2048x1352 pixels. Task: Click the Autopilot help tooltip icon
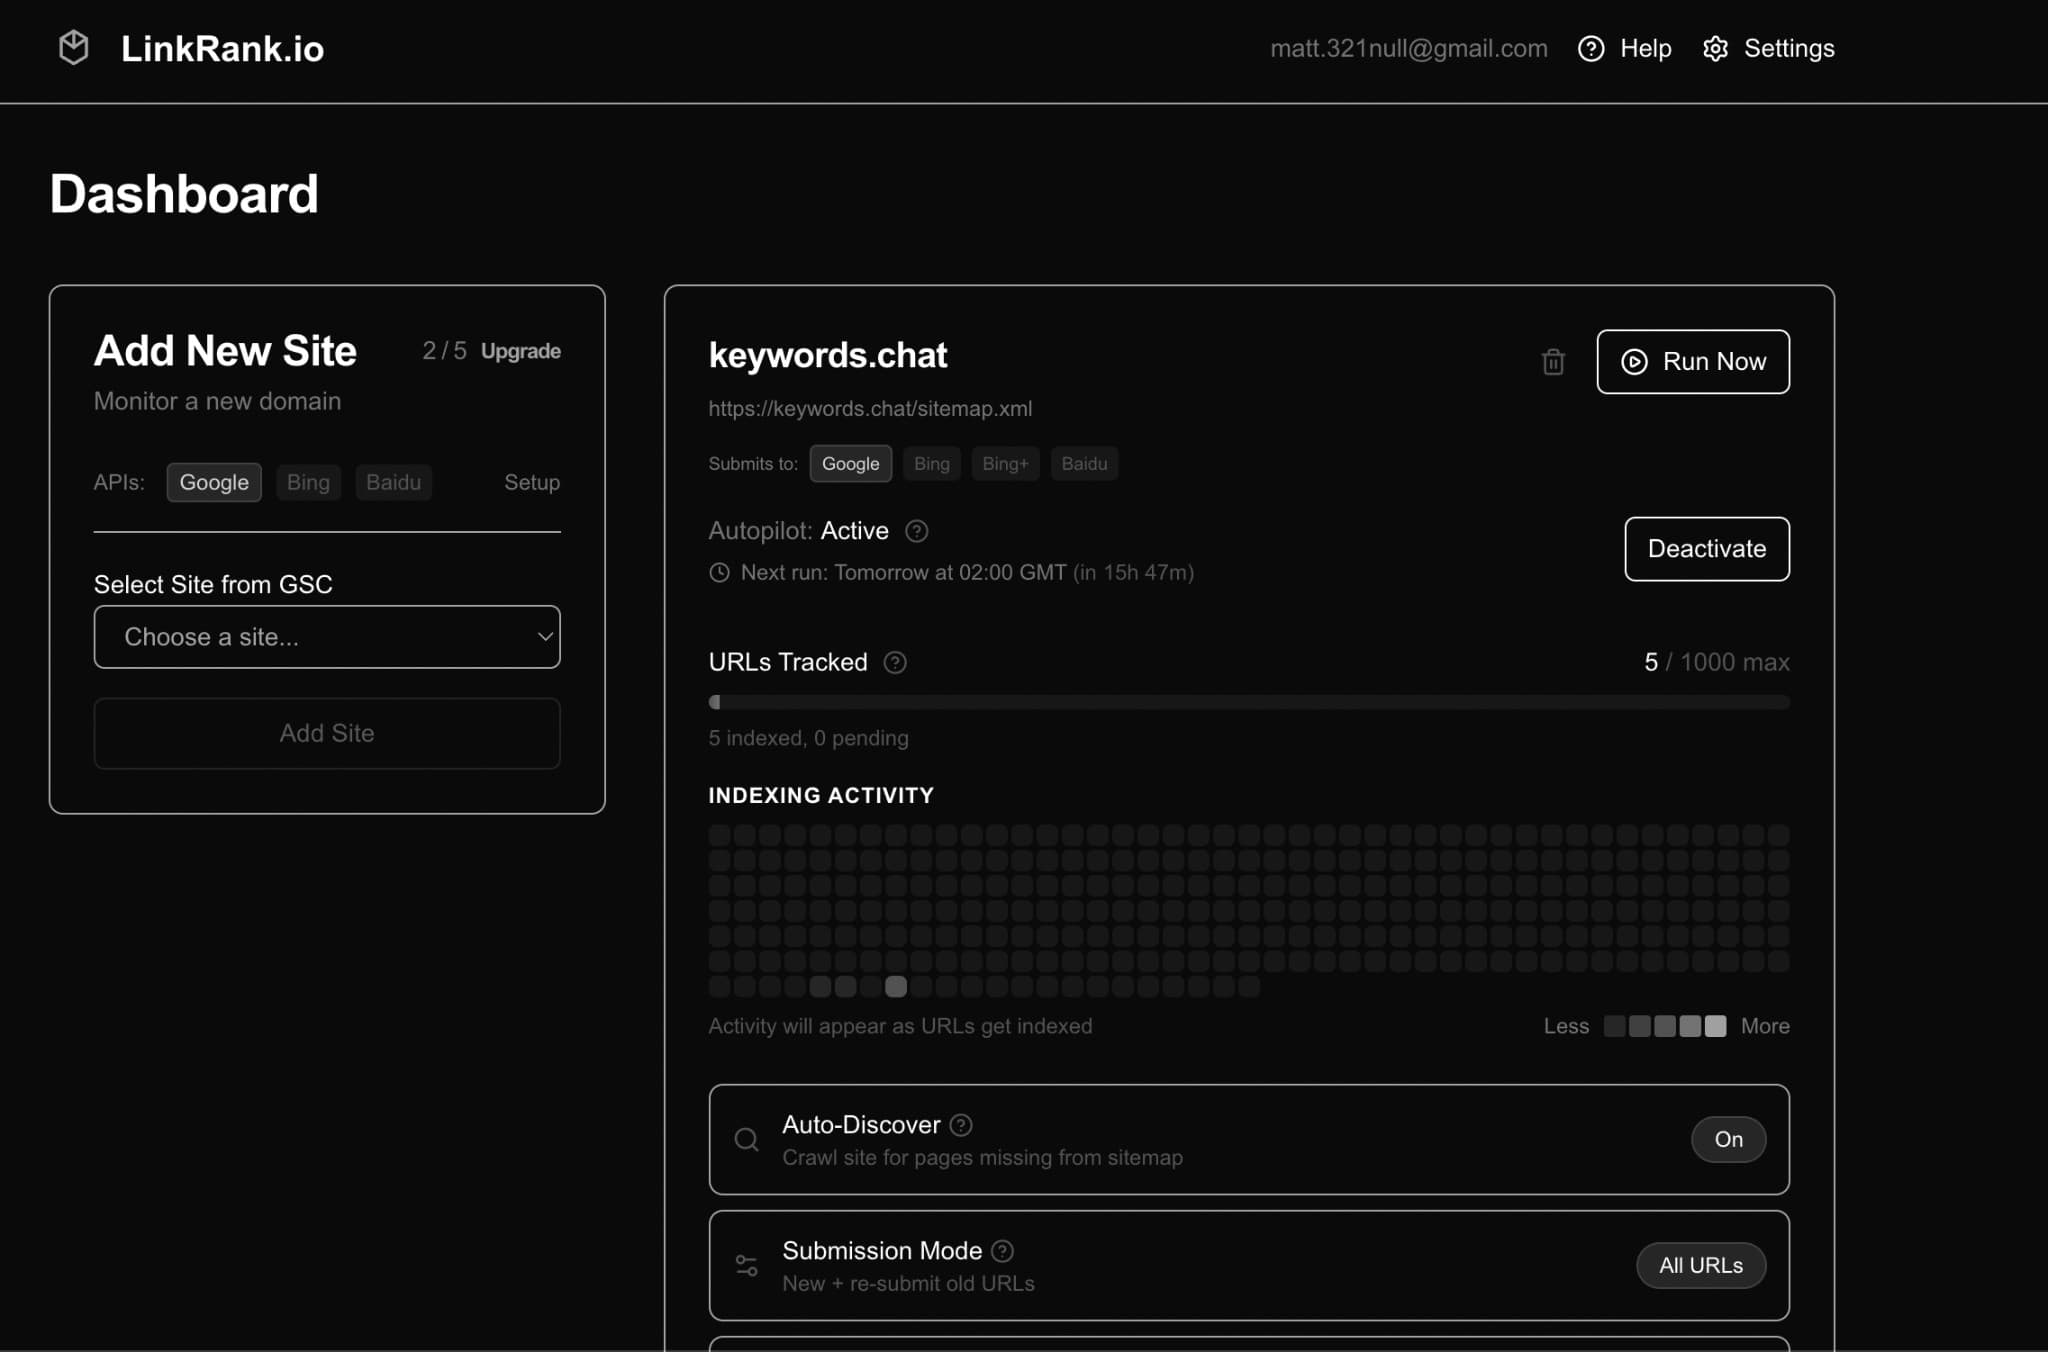(917, 531)
